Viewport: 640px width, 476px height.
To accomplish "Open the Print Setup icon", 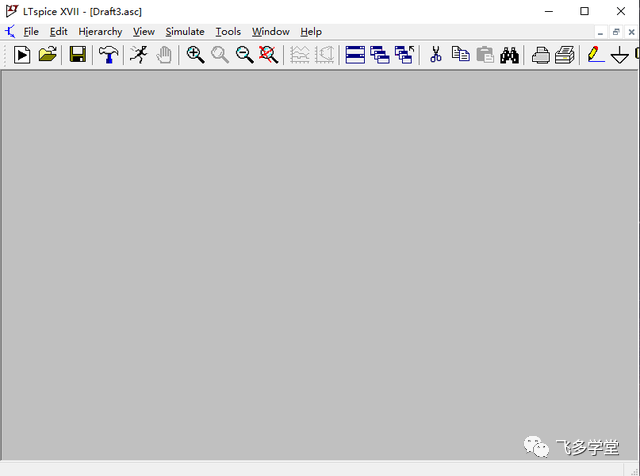I will coord(565,55).
